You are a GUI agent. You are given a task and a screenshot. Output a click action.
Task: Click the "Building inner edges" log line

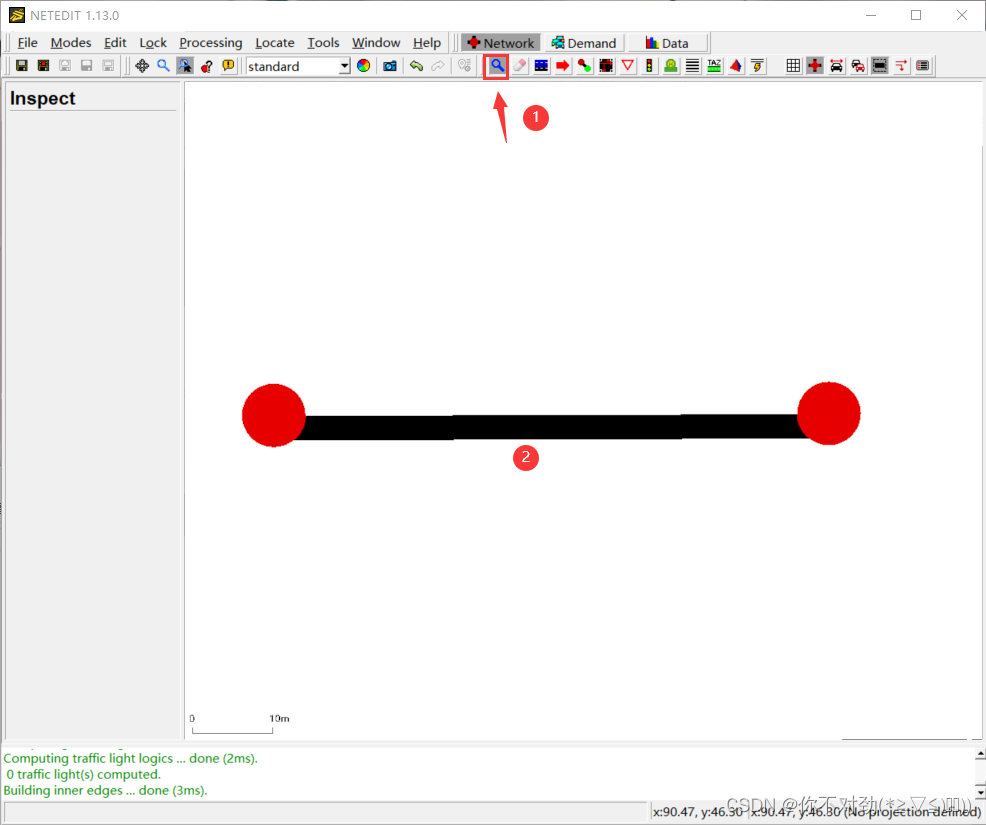(106, 790)
